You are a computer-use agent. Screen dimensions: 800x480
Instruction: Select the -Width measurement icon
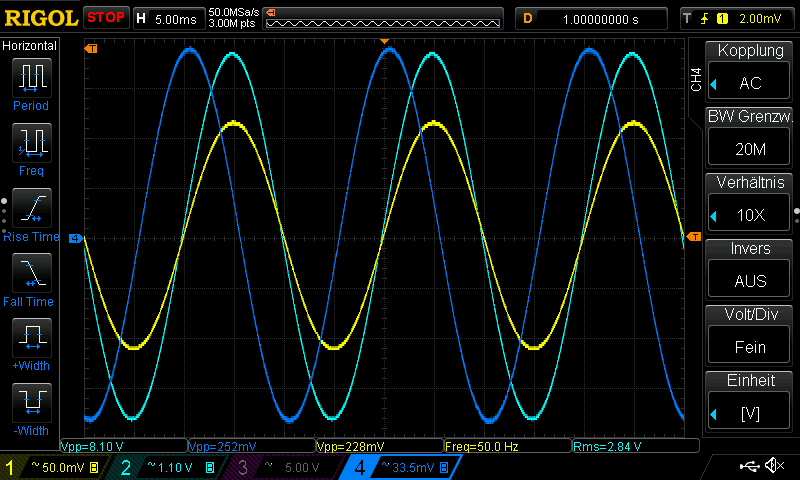click(x=32, y=402)
